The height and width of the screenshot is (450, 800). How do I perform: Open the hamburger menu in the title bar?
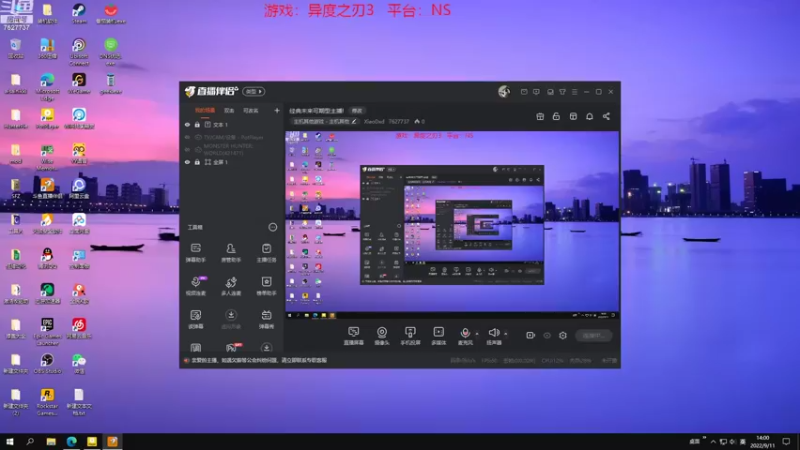point(574,92)
